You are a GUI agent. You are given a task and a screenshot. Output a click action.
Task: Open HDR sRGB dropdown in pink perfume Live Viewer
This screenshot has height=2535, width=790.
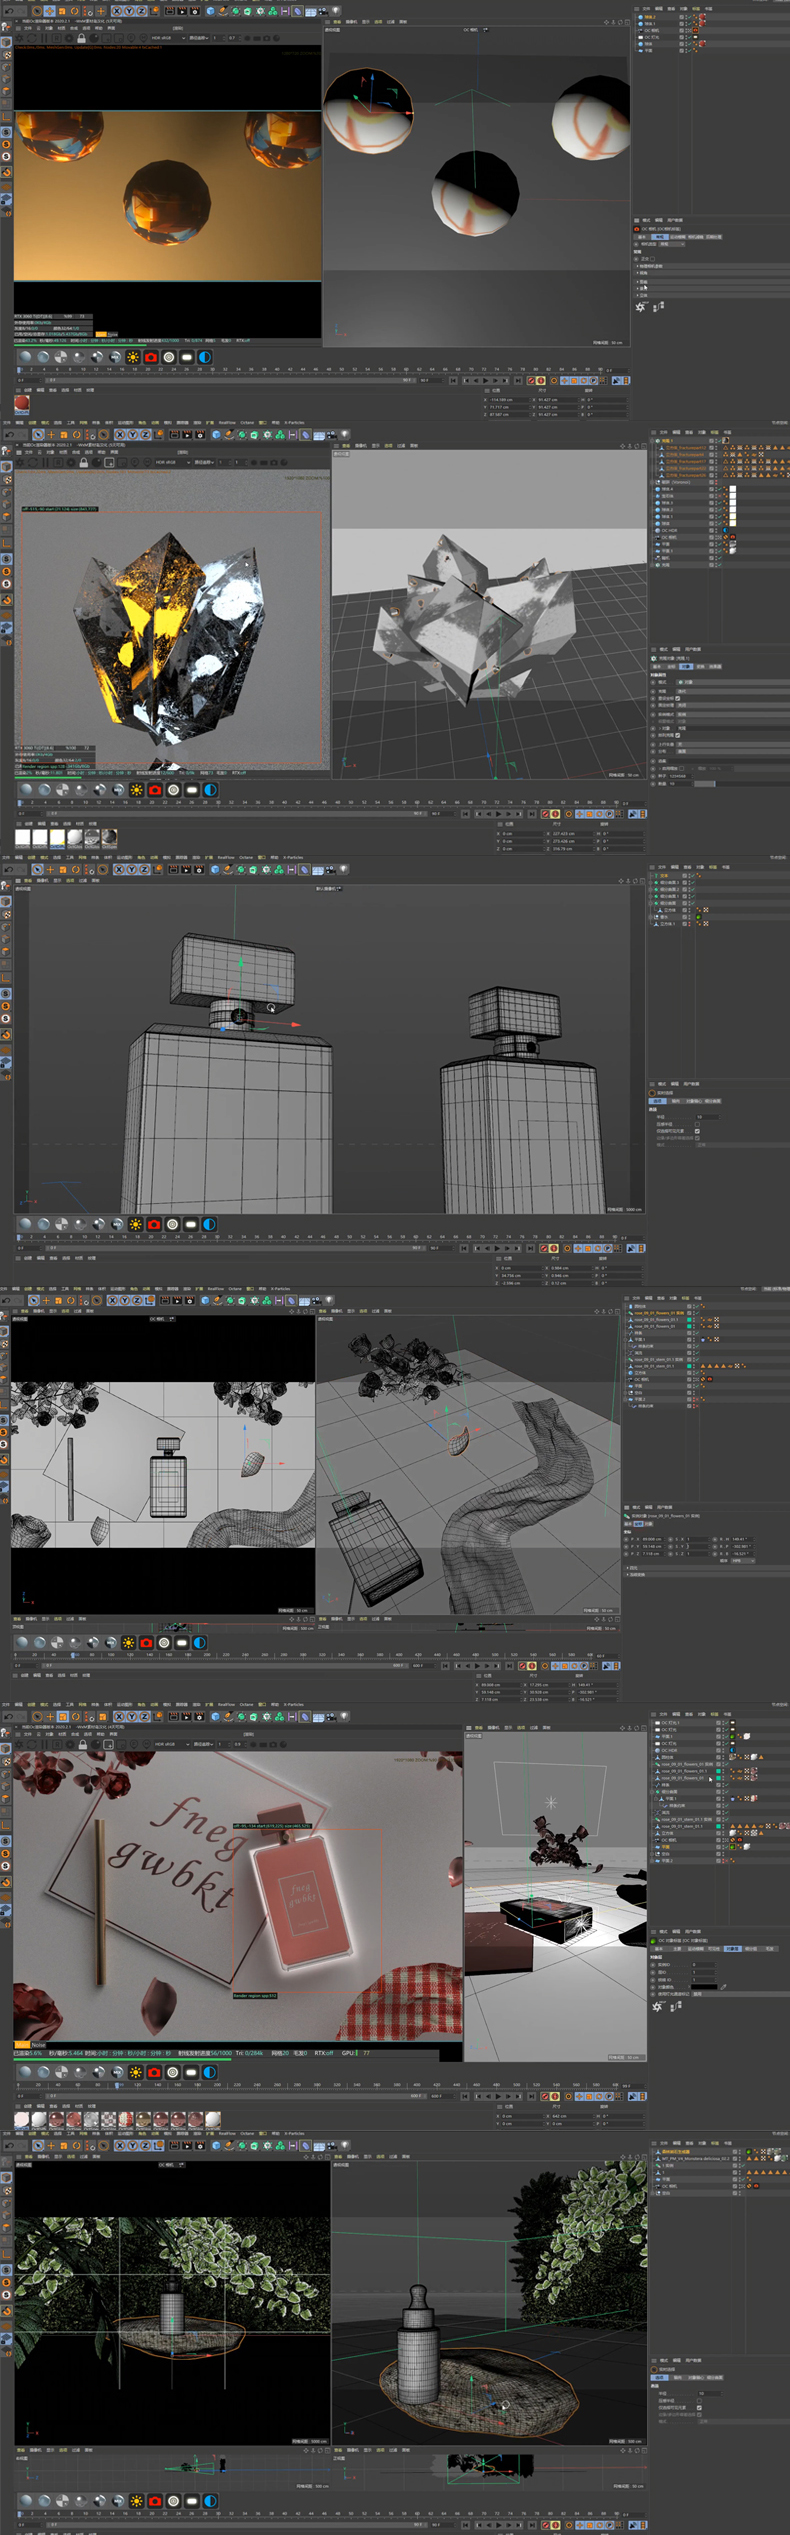[x=170, y=1745]
